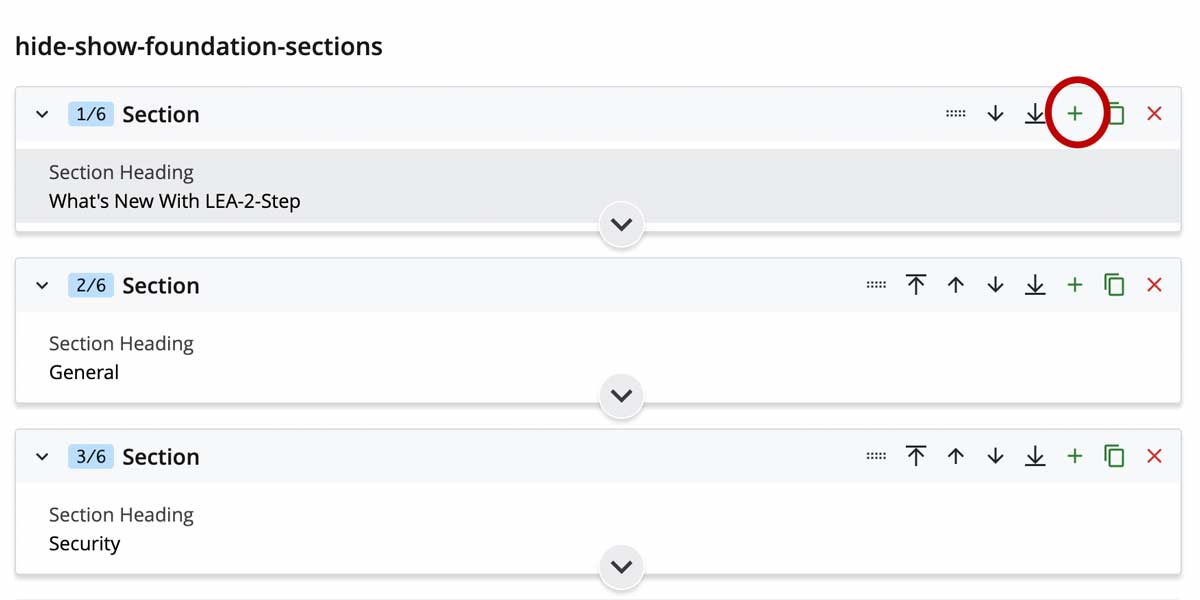Duplicate the first section
Image resolution: width=1200 pixels, height=600 pixels.
tap(1114, 113)
